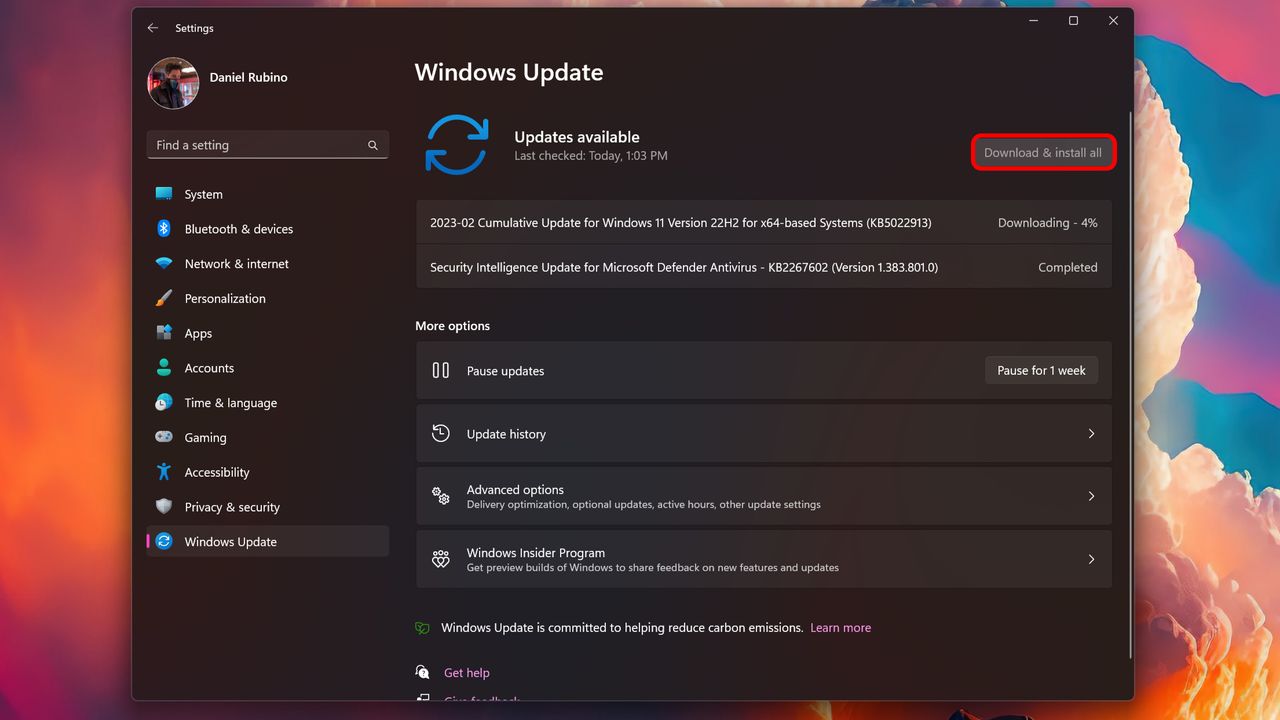Select the Personalization paintbrush icon

164,298
